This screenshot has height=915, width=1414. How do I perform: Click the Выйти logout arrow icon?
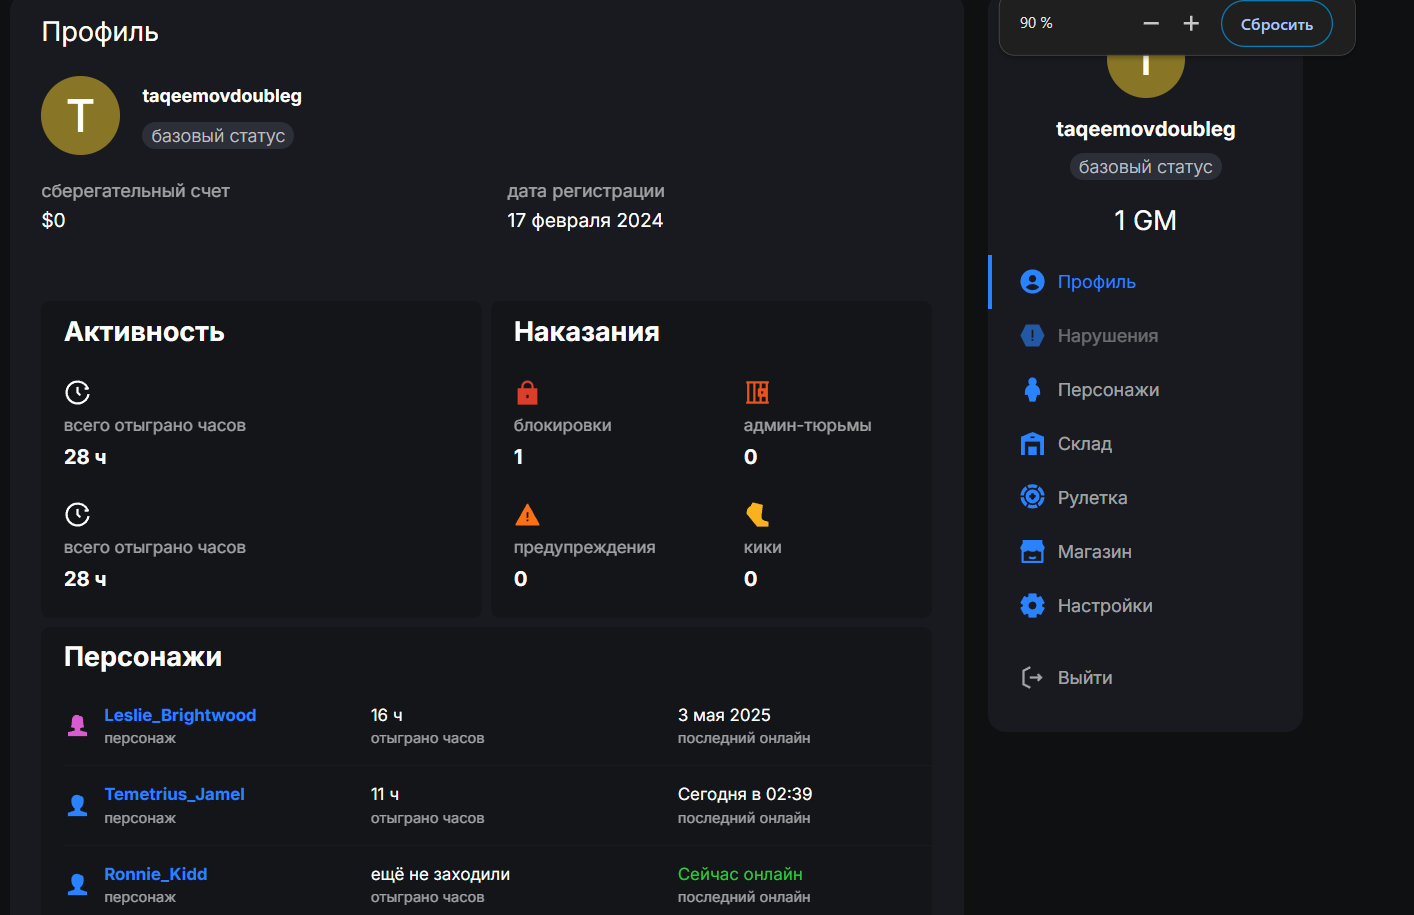click(1032, 678)
